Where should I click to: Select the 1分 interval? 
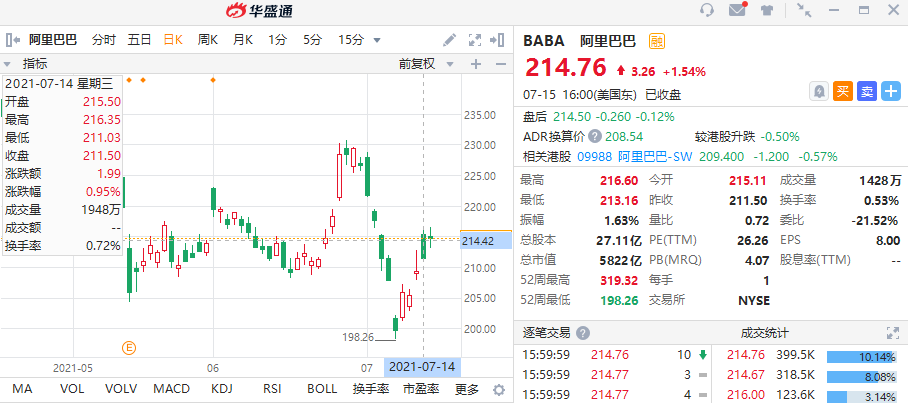(277, 40)
